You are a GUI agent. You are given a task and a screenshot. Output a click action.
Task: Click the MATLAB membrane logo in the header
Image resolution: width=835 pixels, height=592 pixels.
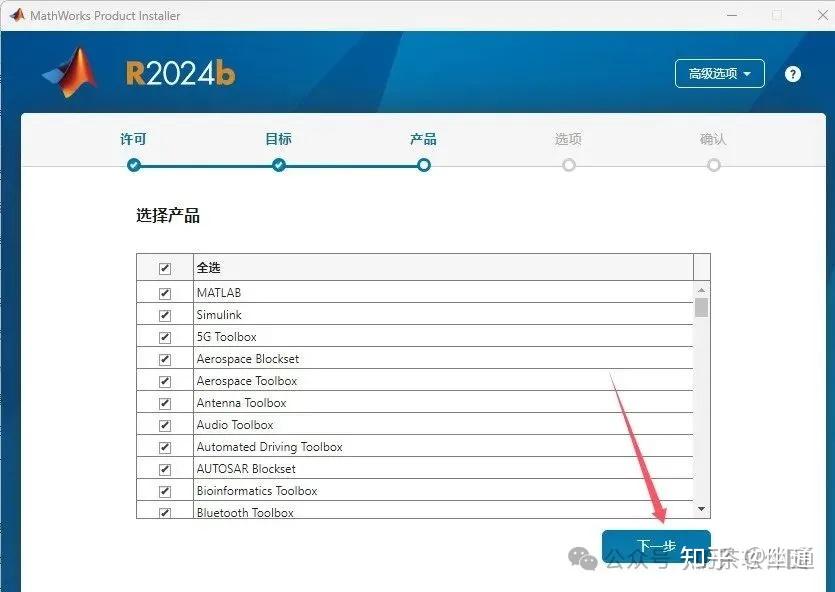(68, 75)
